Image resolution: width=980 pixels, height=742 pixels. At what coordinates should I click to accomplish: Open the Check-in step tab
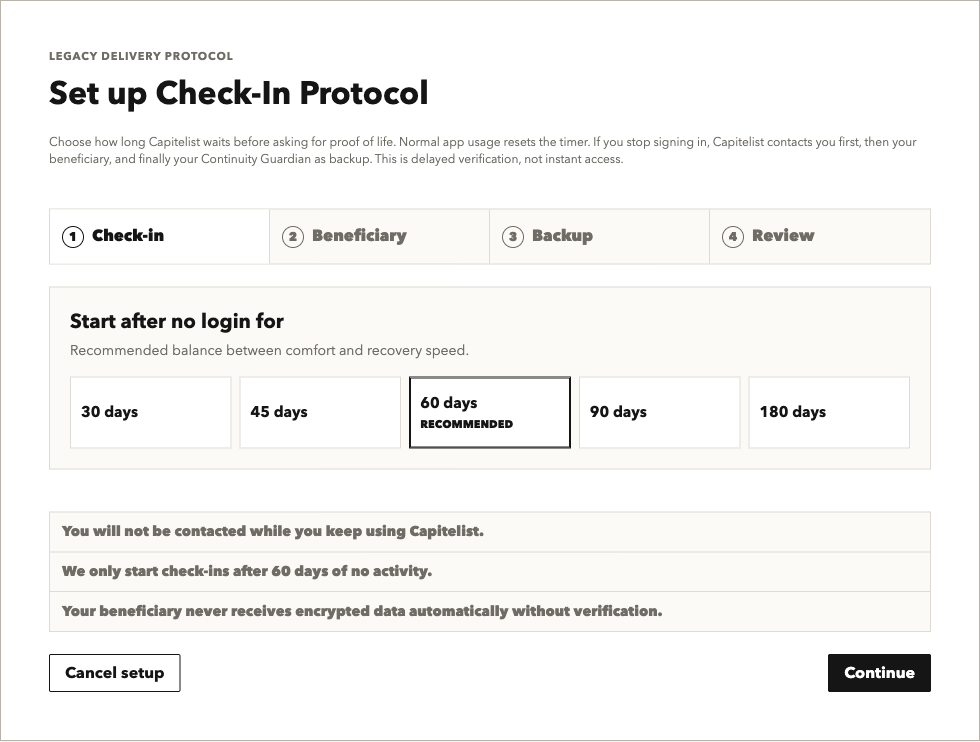click(x=159, y=236)
